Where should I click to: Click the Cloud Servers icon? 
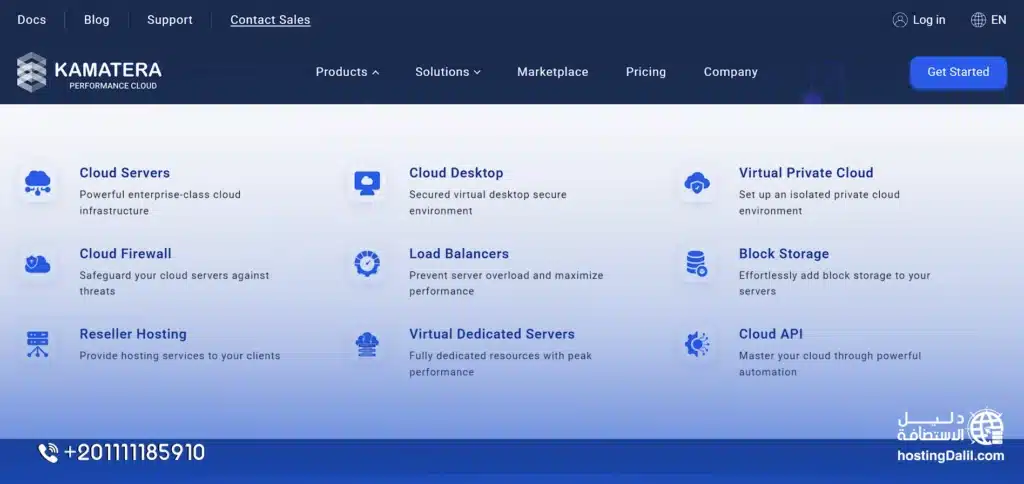[38, 183]
